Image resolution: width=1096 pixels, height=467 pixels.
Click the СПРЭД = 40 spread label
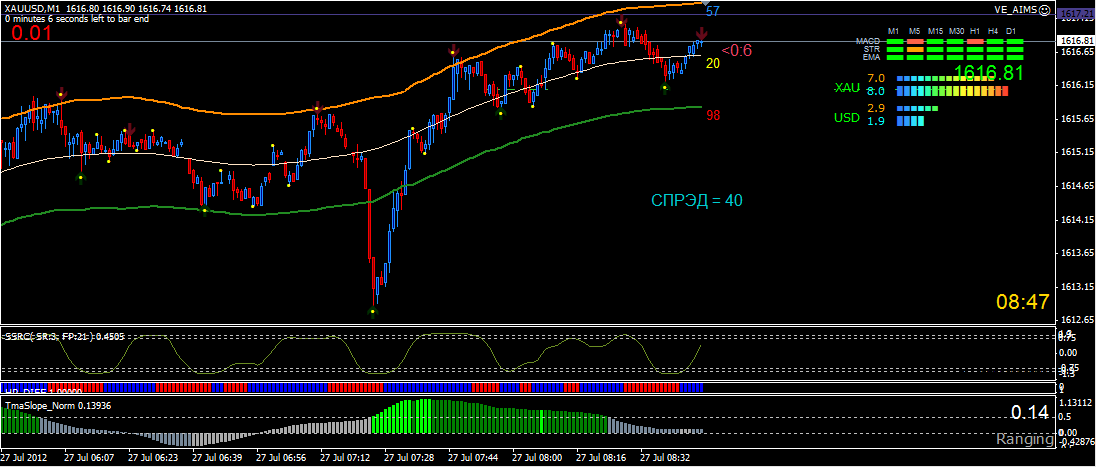[697, 201]
